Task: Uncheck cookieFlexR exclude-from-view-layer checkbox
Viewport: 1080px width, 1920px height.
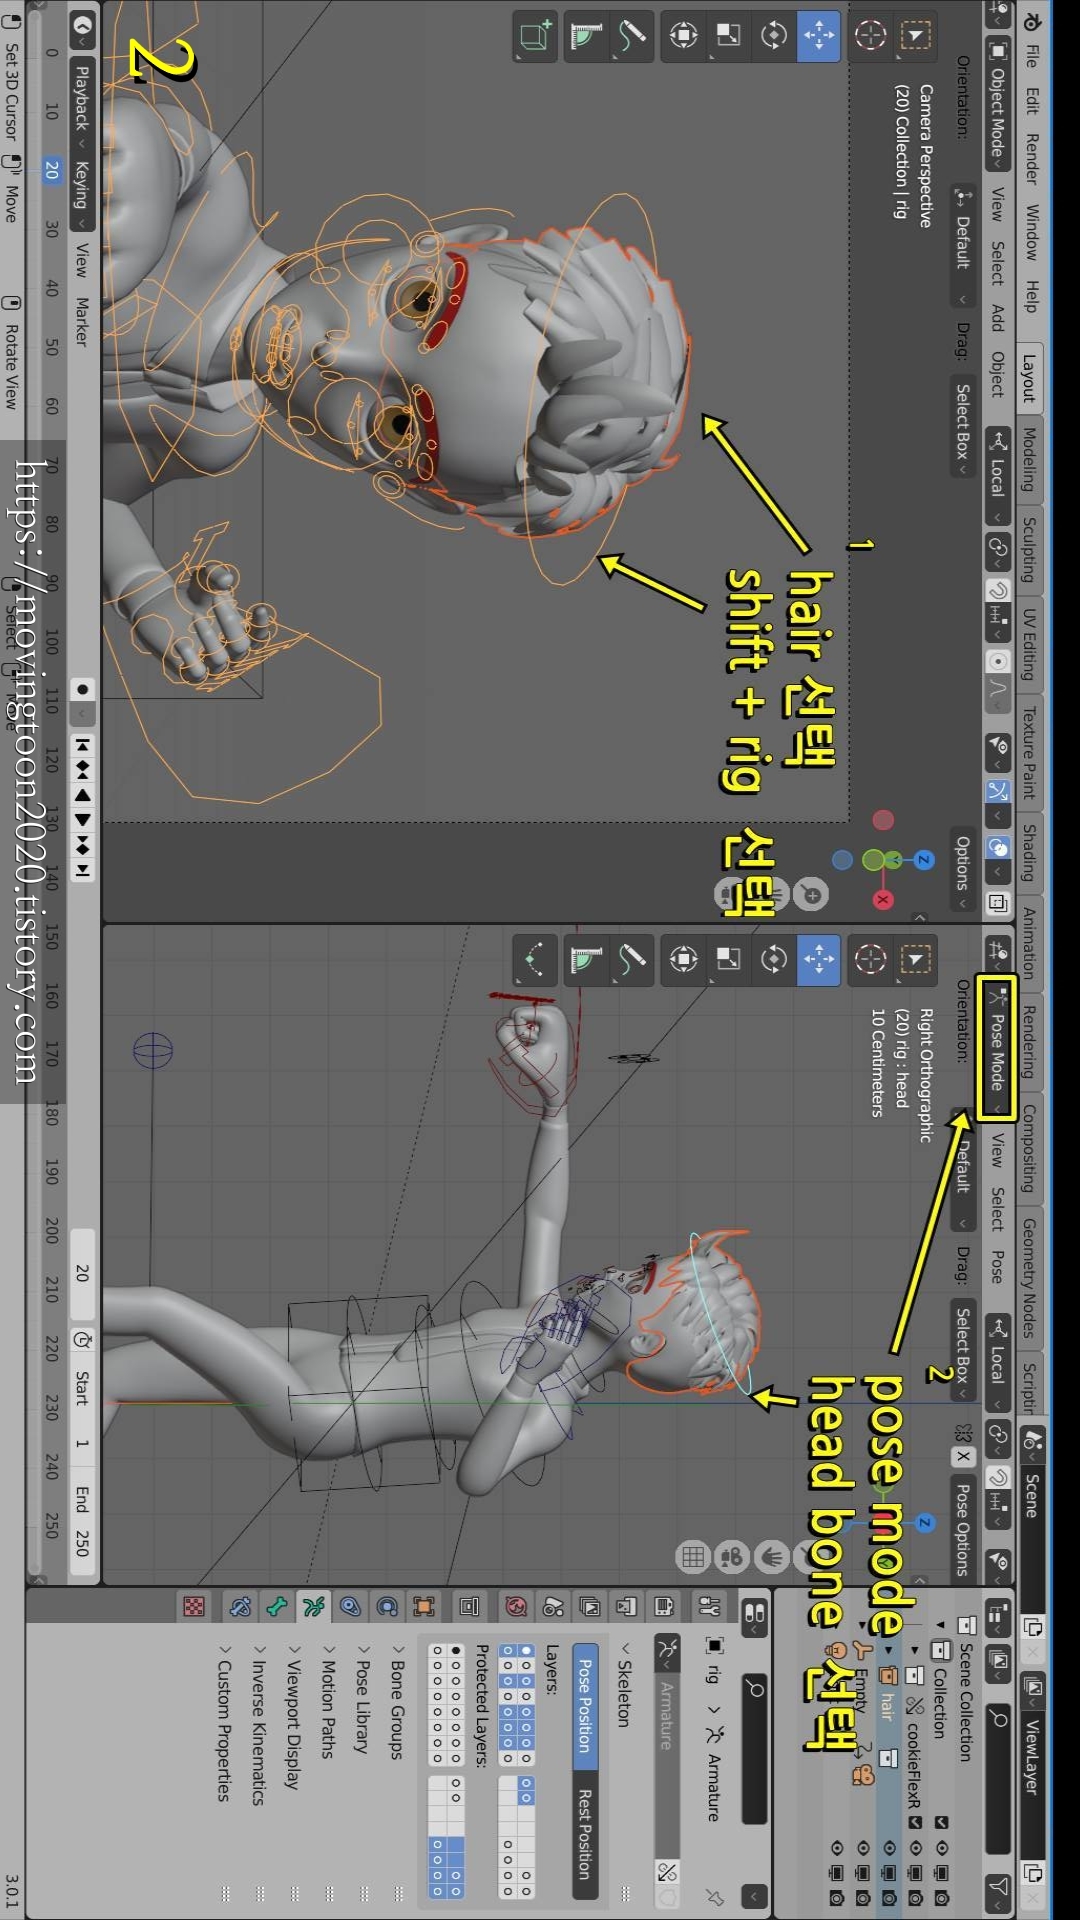Action: (x=915, y=1822)
